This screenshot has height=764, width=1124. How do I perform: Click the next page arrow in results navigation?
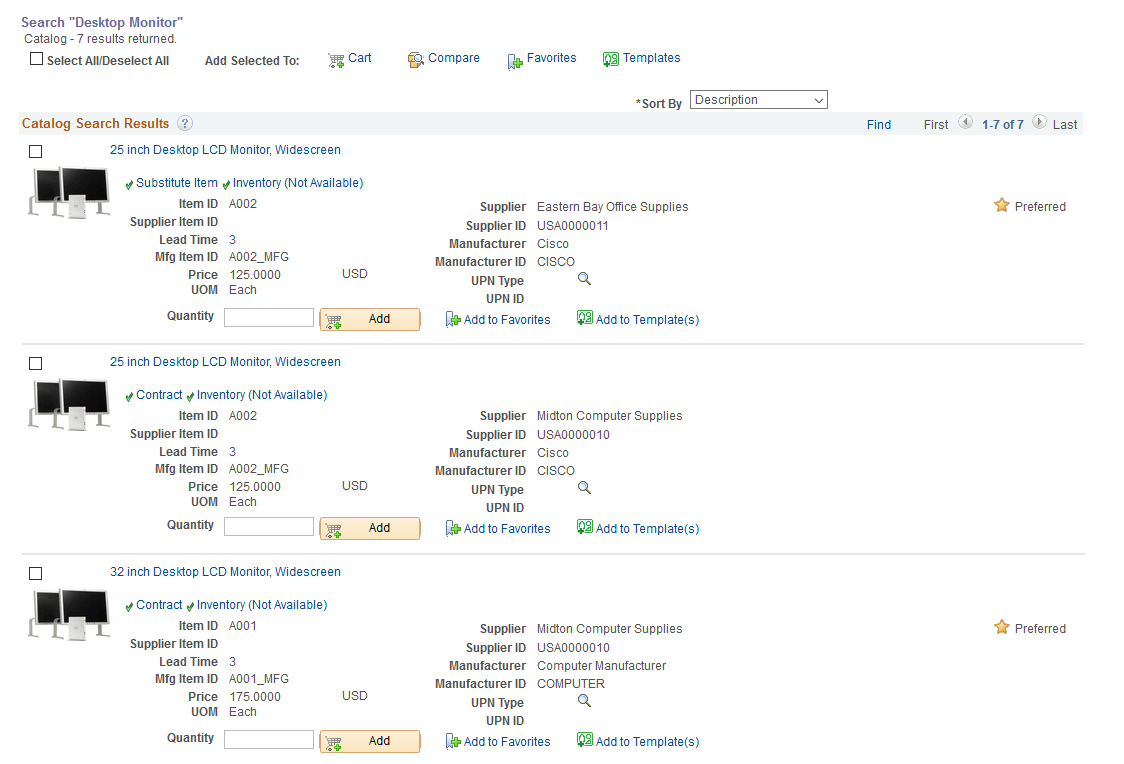click(1039, 122)
